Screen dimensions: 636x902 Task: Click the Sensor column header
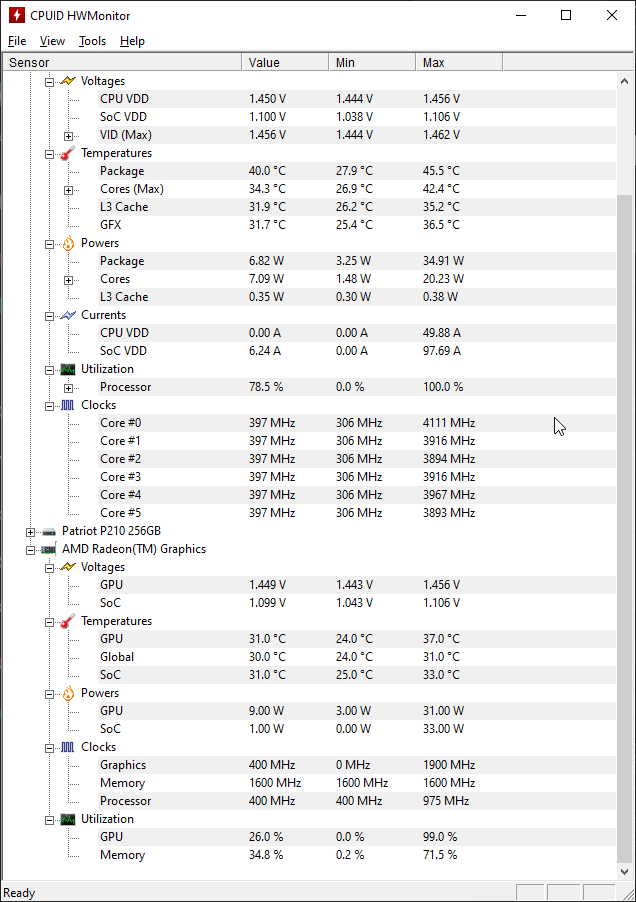click(120, 61)
